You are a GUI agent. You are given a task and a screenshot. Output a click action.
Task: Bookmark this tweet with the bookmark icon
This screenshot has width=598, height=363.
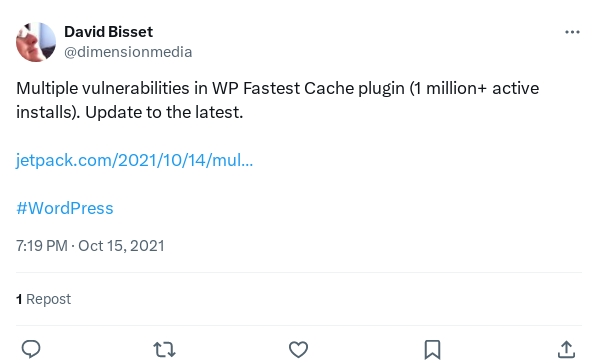tap(432, 350)
